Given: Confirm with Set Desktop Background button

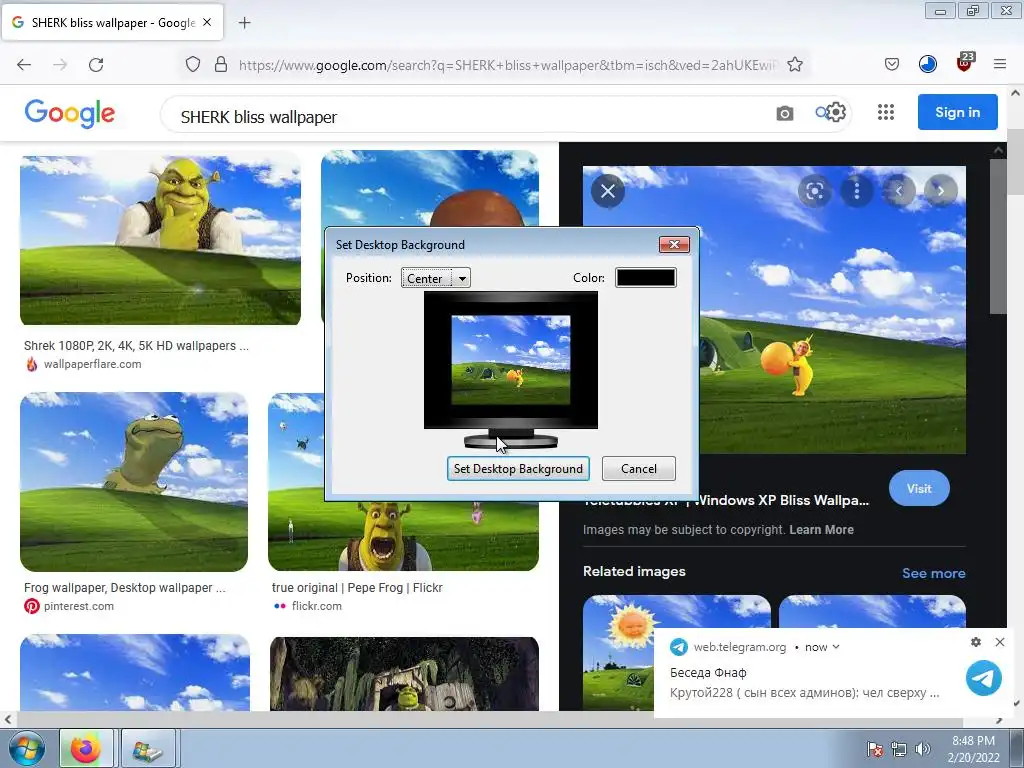Looking at the screenshot, I should pyautogui.click(x=519, y=469).
